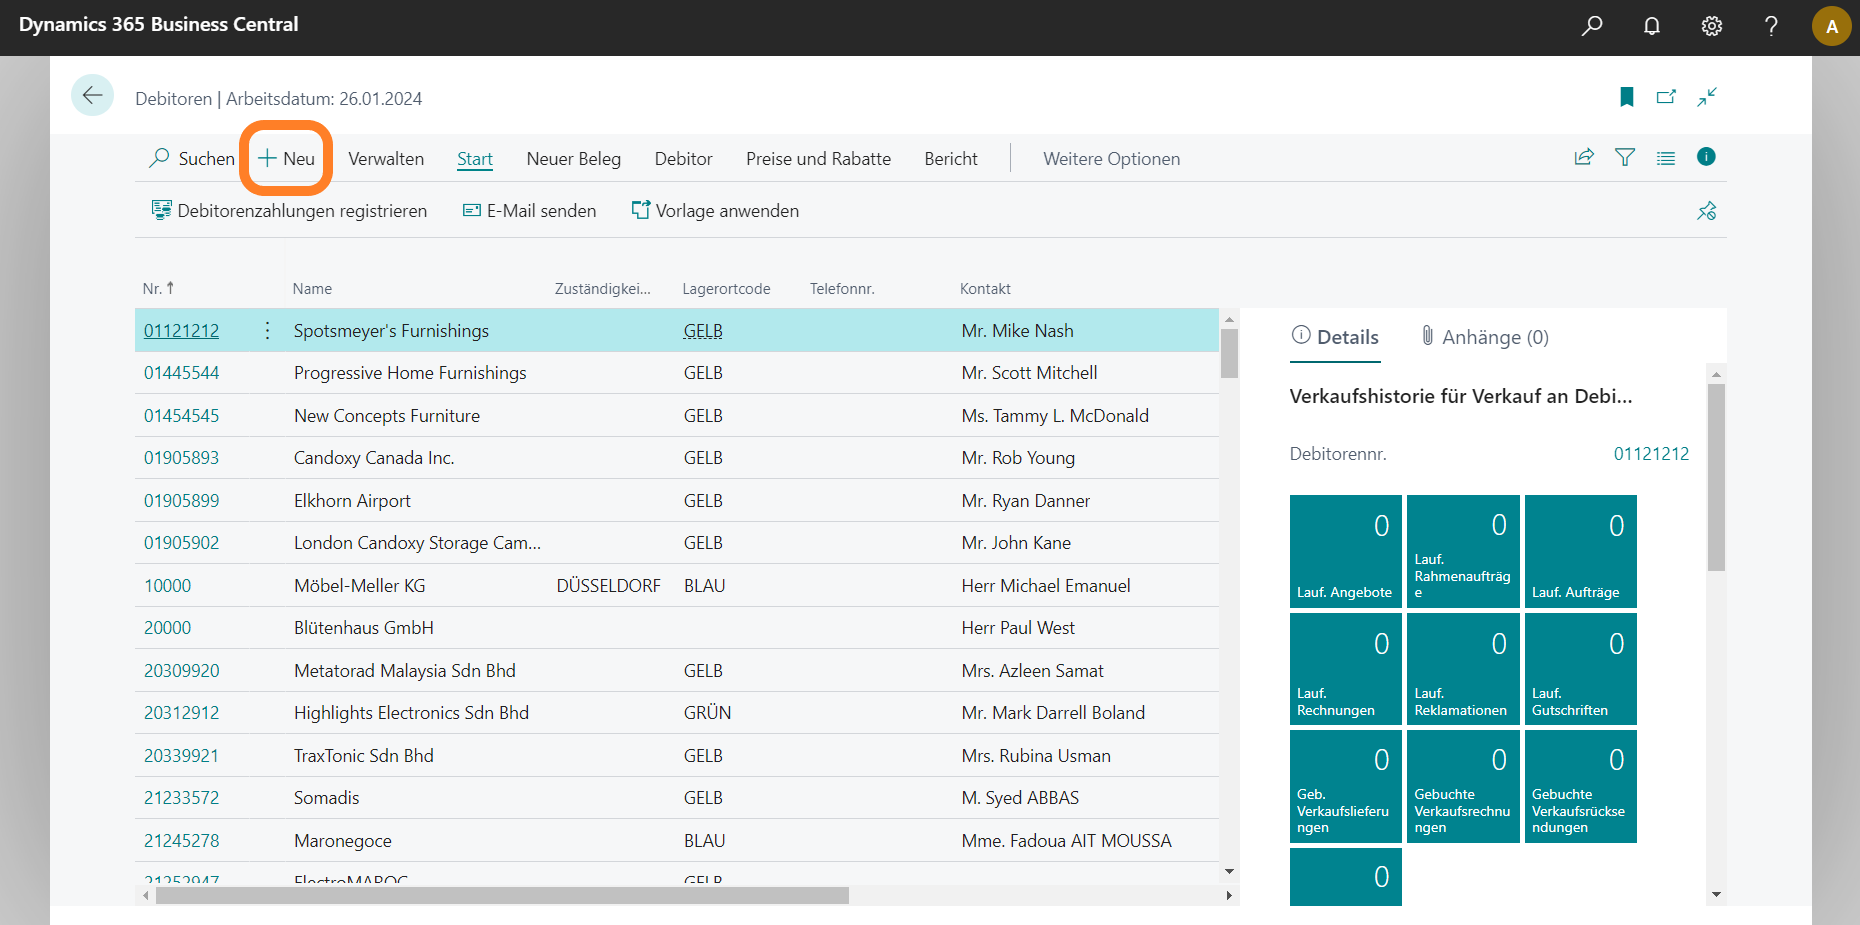Open the search magnifier in top bar

coord(1592,26)
